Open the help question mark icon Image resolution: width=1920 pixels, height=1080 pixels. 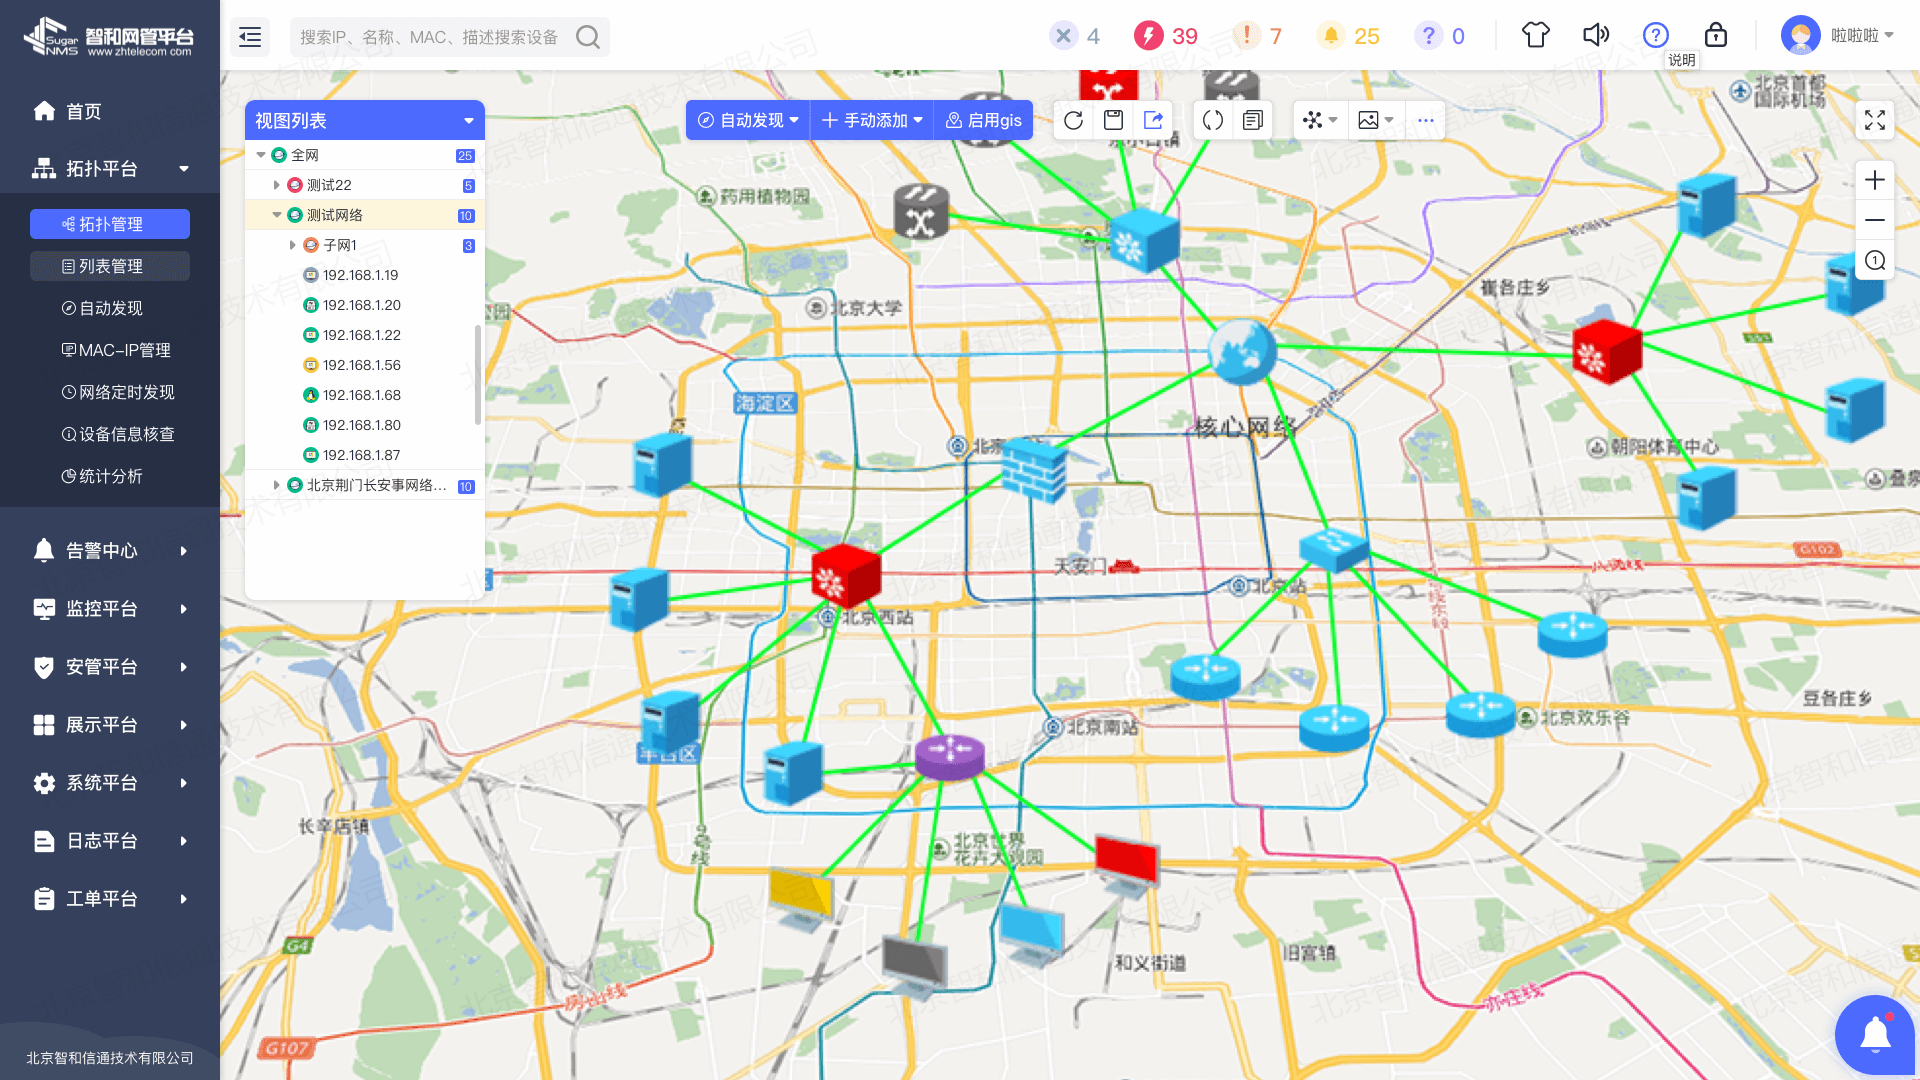(1656, 35)
